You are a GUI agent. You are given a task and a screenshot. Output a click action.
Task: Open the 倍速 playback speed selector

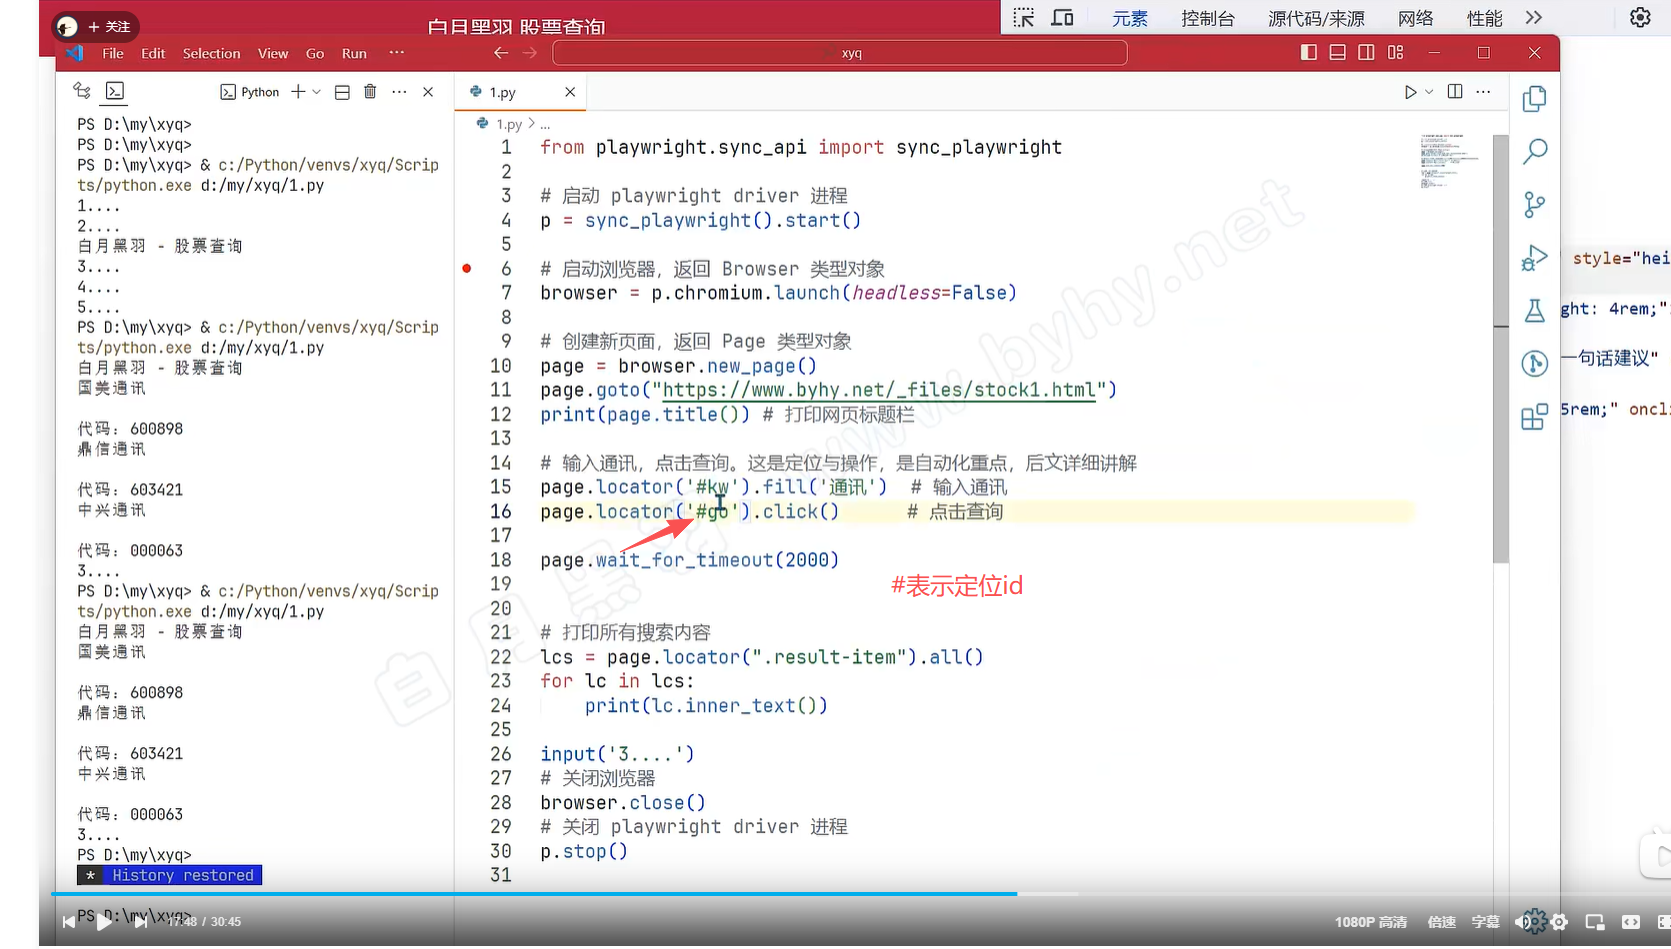click(x=1442, y=922)
